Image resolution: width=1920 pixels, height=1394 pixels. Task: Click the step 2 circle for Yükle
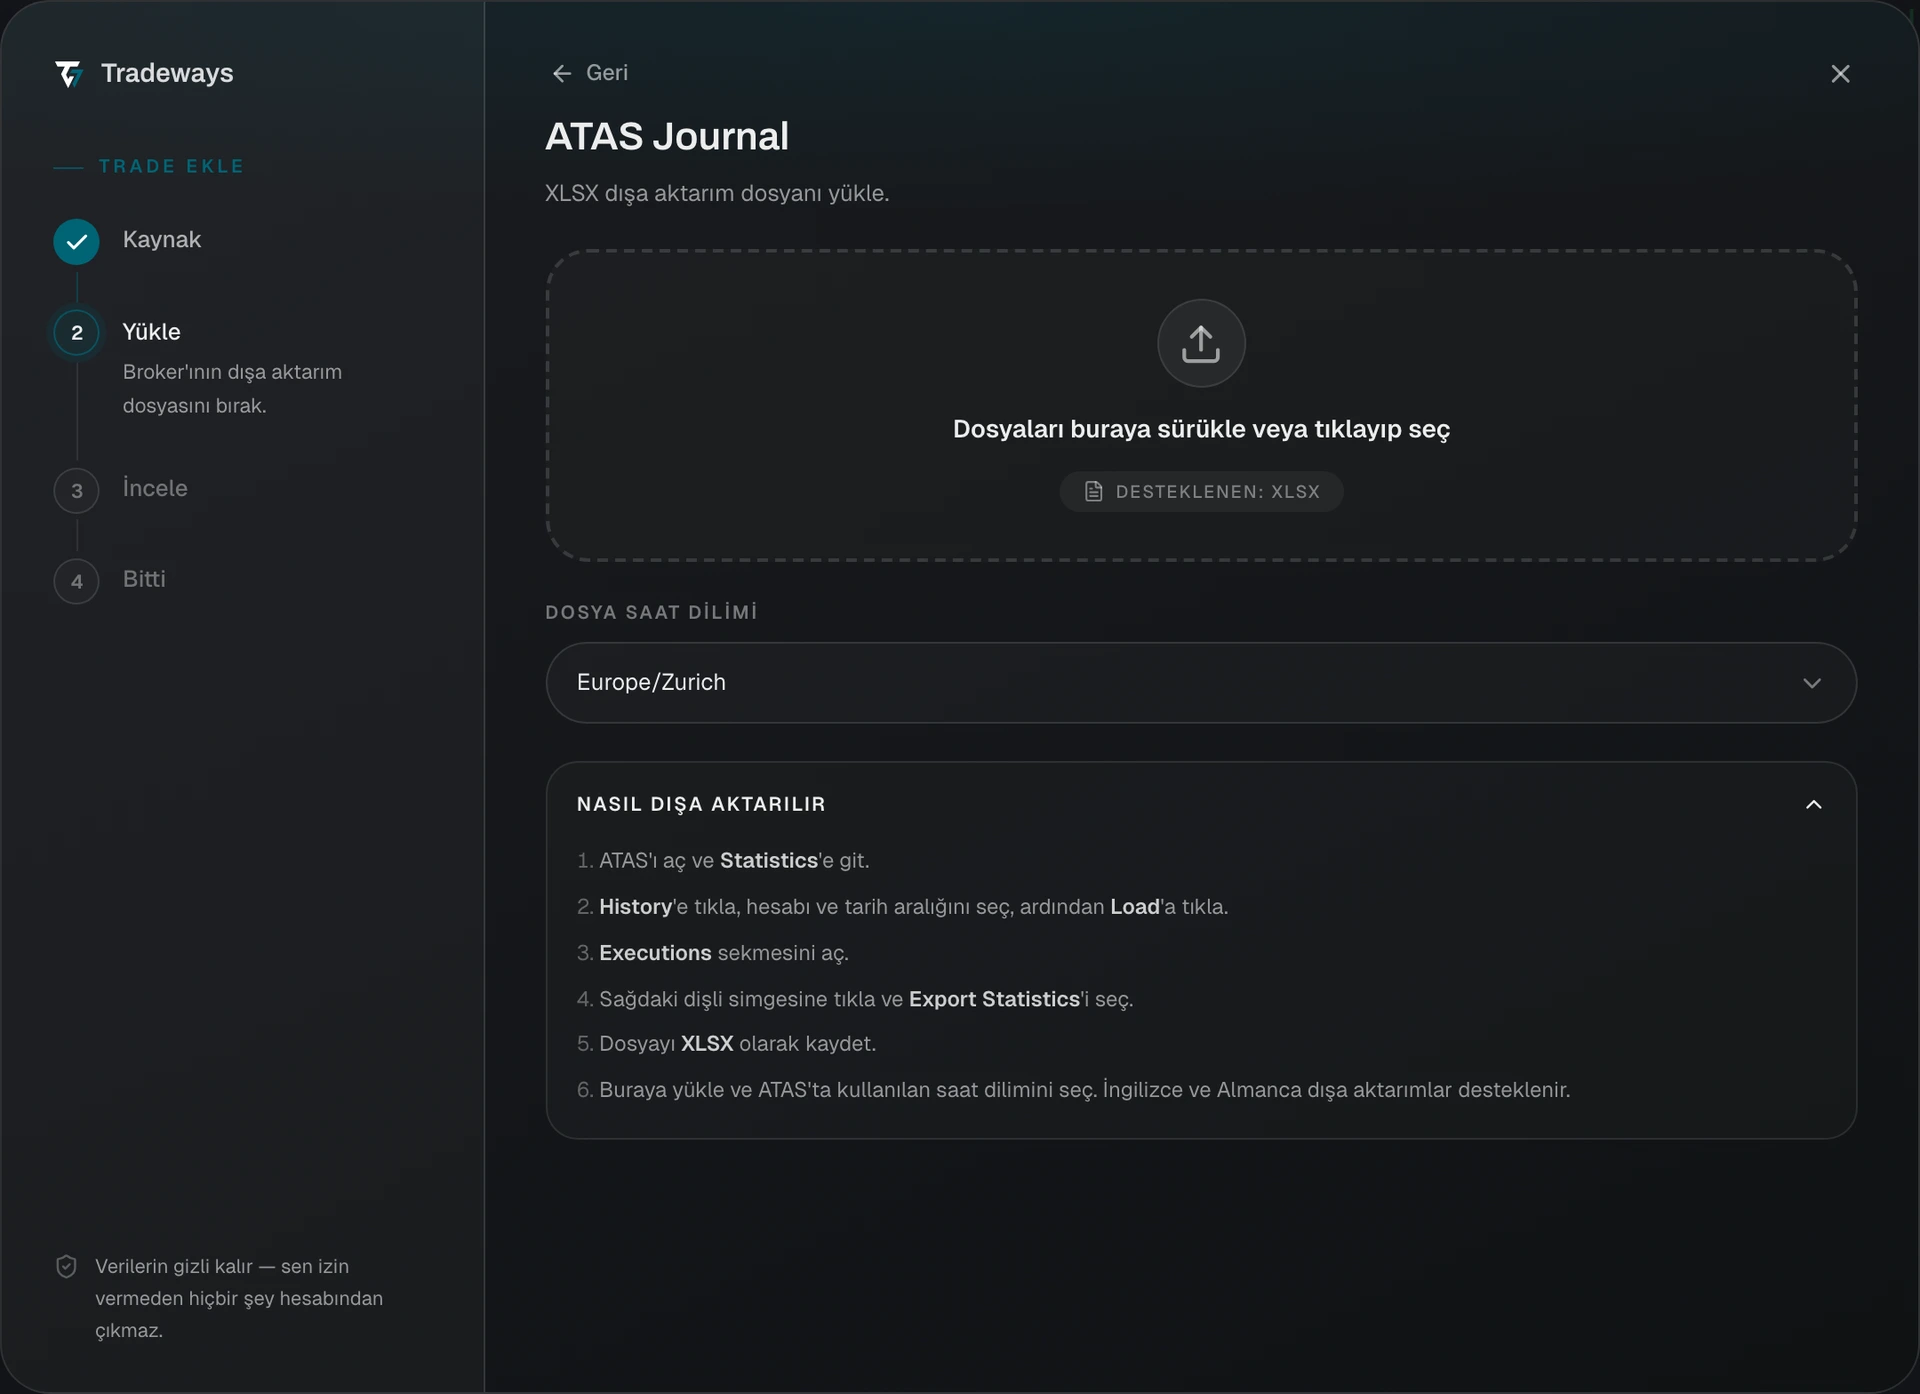77,333
